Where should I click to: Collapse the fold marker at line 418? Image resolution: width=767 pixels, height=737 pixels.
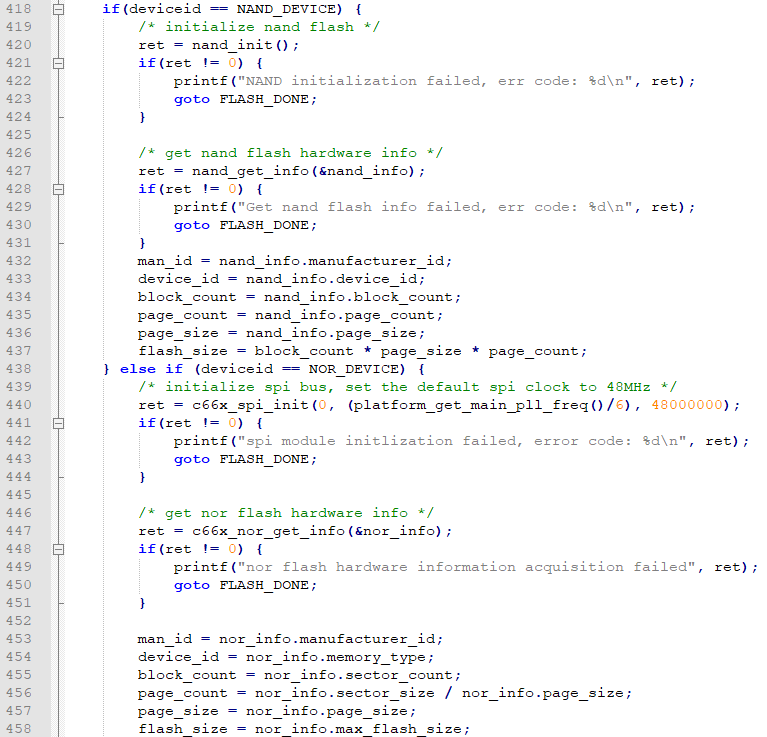point(58,9)
